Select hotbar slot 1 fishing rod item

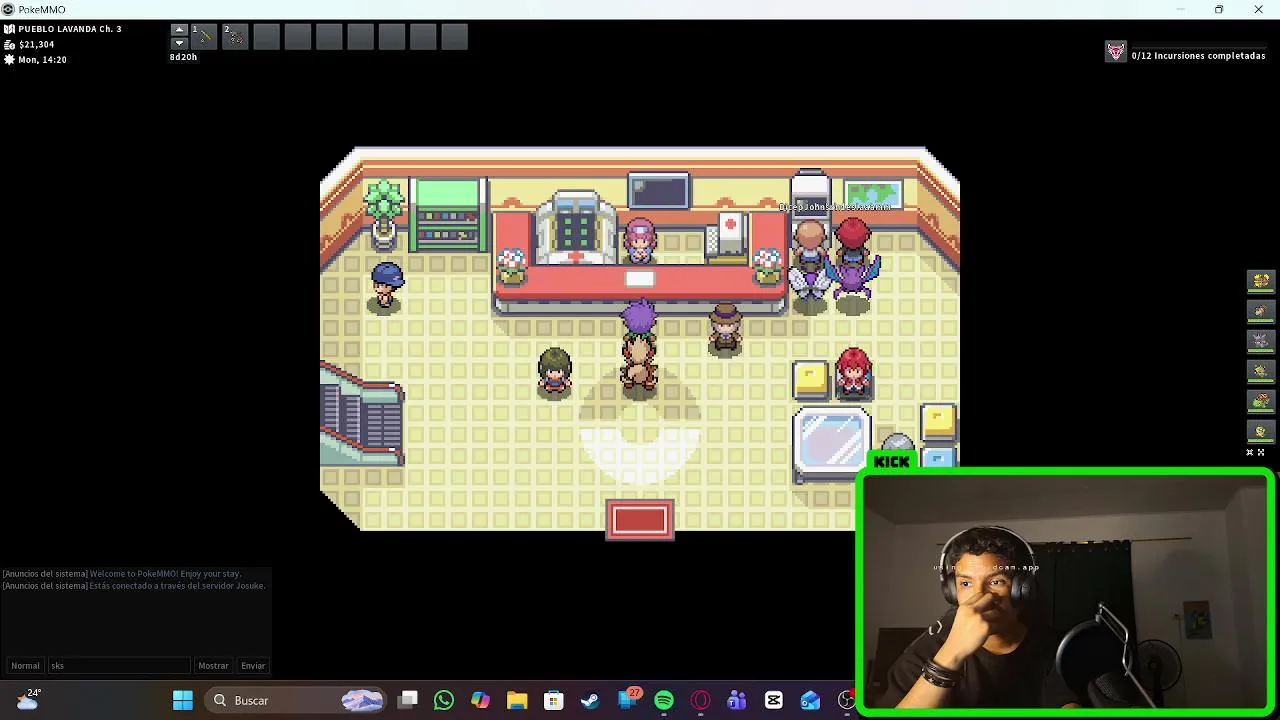tap(202, 37)
